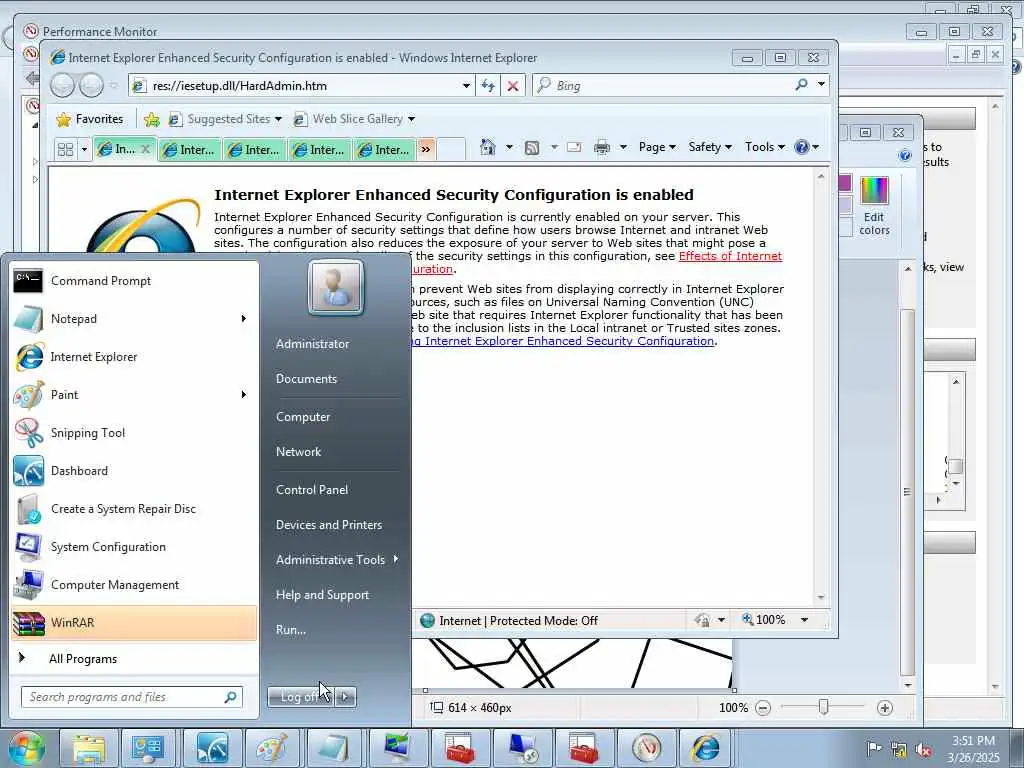1024x768 pixels.
Task: Open the search provider dropdown arrow
Action: (822, 85)
